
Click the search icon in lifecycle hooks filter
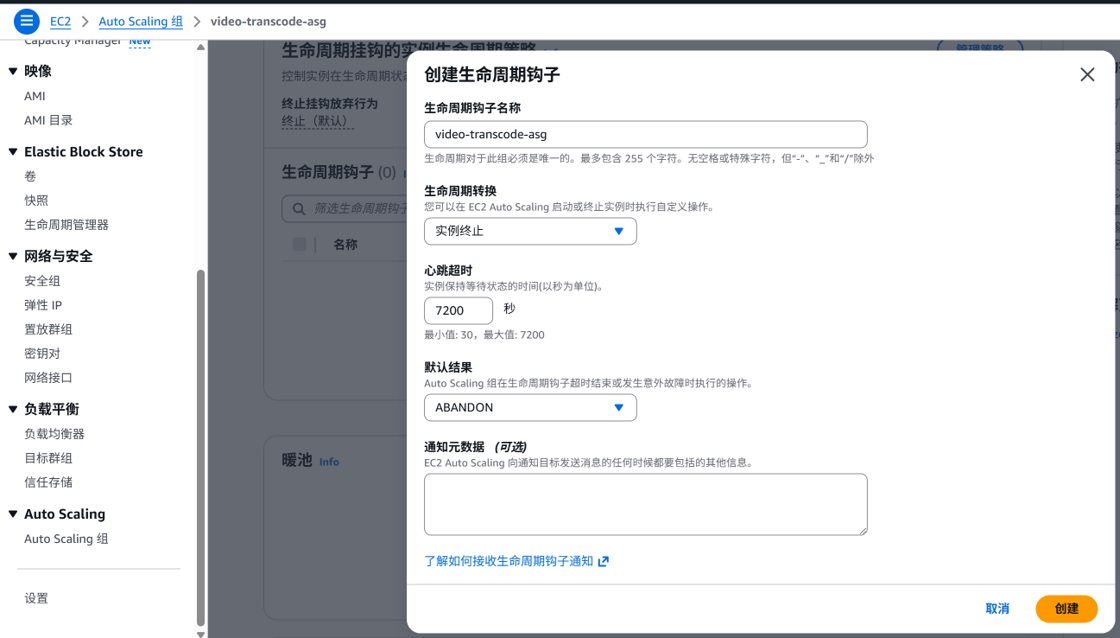point(299,209)
